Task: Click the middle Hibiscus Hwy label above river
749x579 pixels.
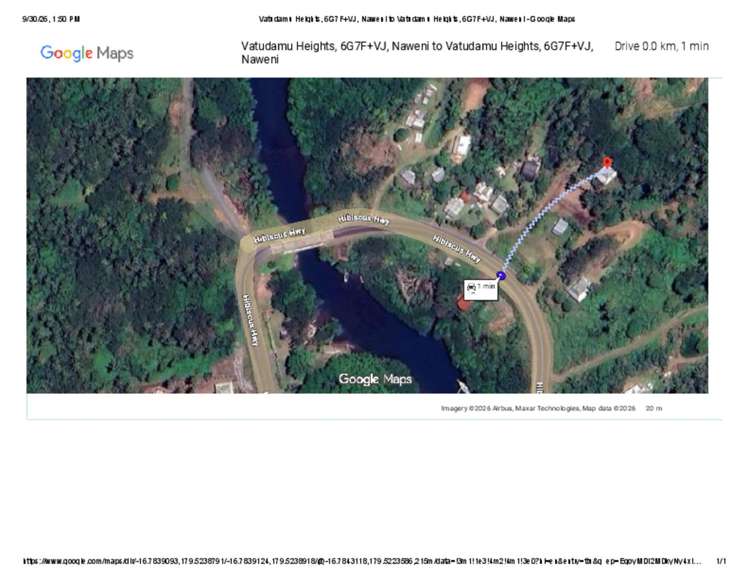Action: click(x=364, y=219)
